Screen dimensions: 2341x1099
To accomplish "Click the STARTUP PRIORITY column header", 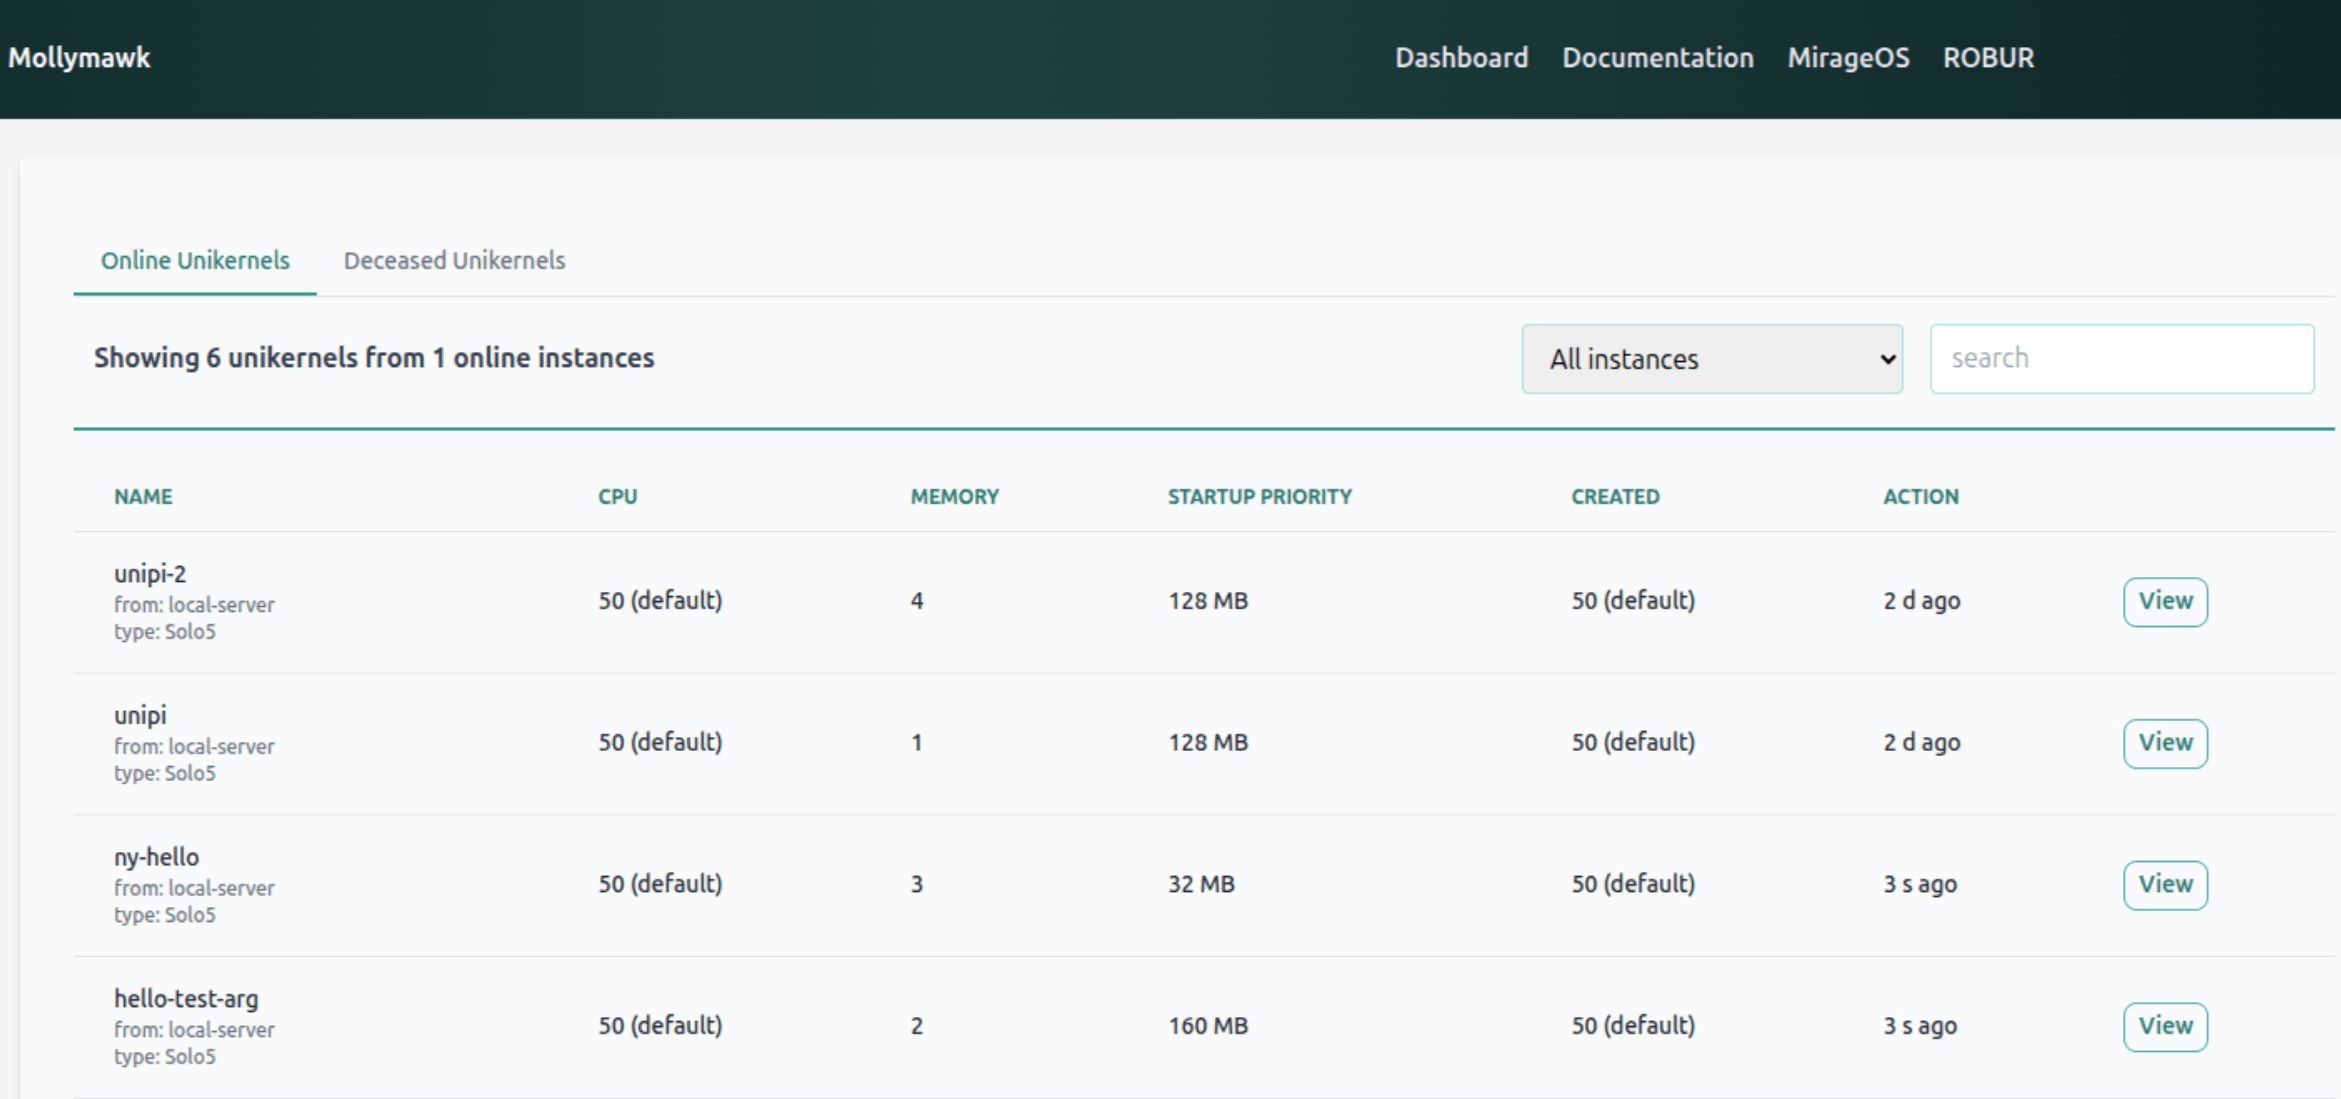I will (1259, 496).
